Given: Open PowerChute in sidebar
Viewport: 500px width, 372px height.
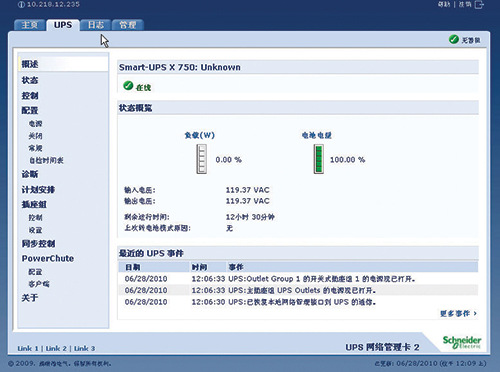Looking at the screenshot, I should pyautogui.click(x=48, y=258).
